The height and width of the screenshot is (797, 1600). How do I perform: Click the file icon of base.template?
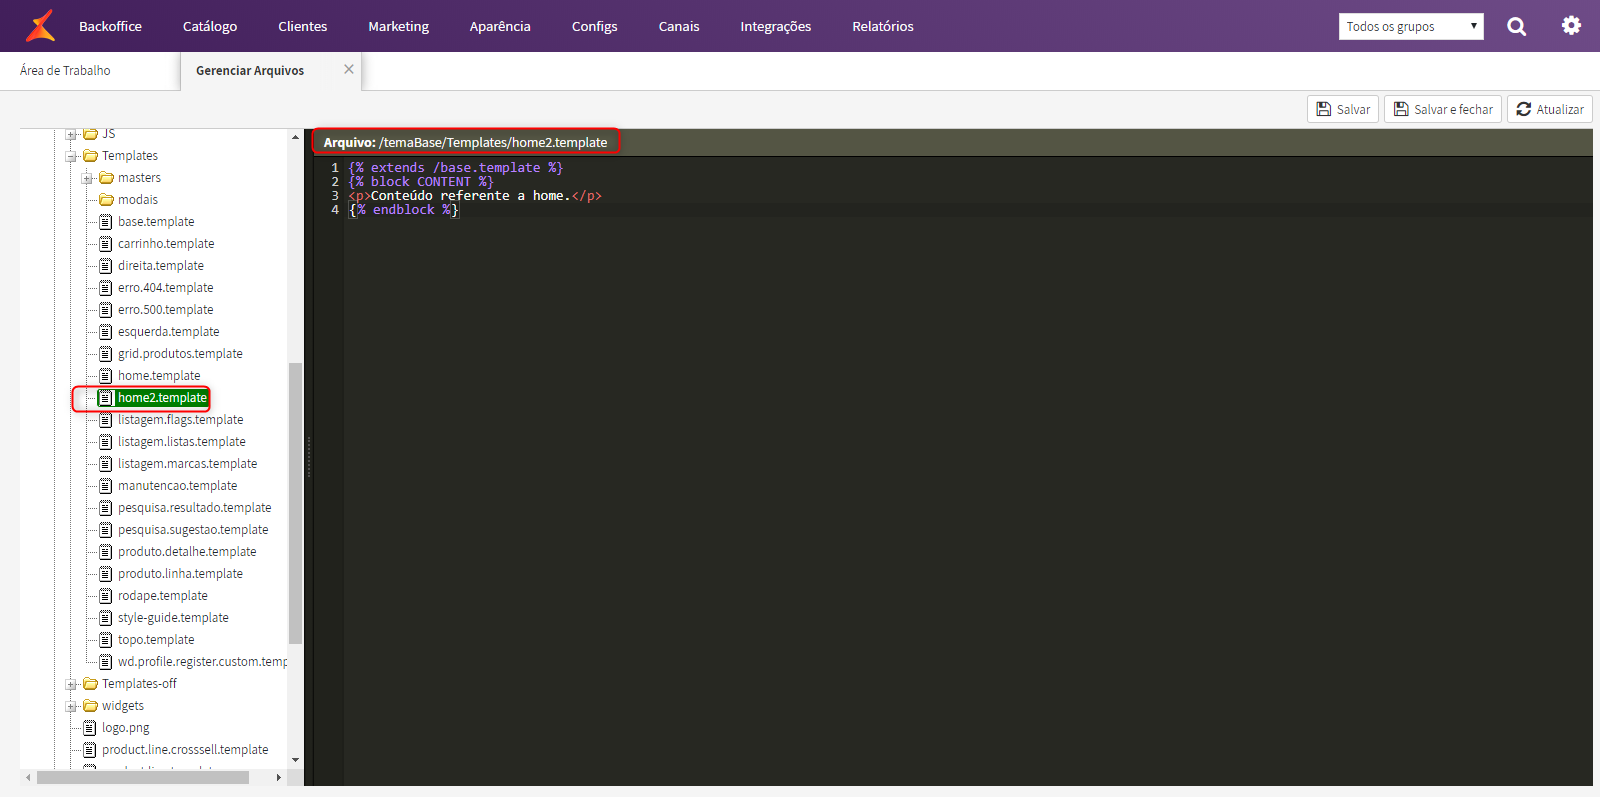(106, 222)
